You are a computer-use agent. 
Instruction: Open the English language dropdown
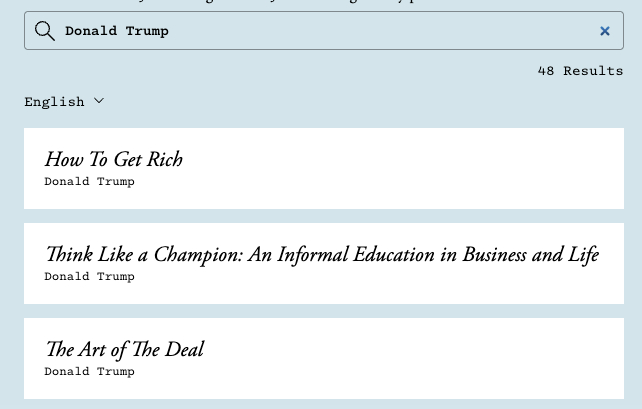click(x=64, y=102)
